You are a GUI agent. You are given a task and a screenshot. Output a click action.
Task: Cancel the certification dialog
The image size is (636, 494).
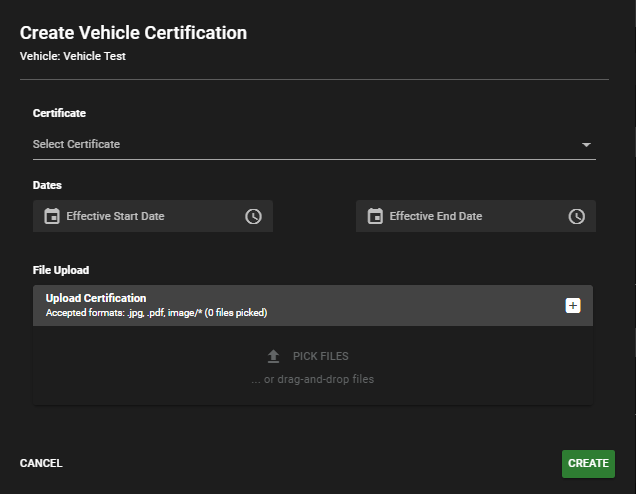pos(41,463)
